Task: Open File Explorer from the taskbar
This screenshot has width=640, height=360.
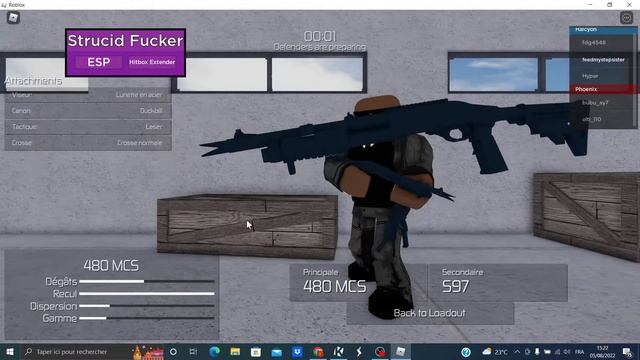Action: point(235,351)
